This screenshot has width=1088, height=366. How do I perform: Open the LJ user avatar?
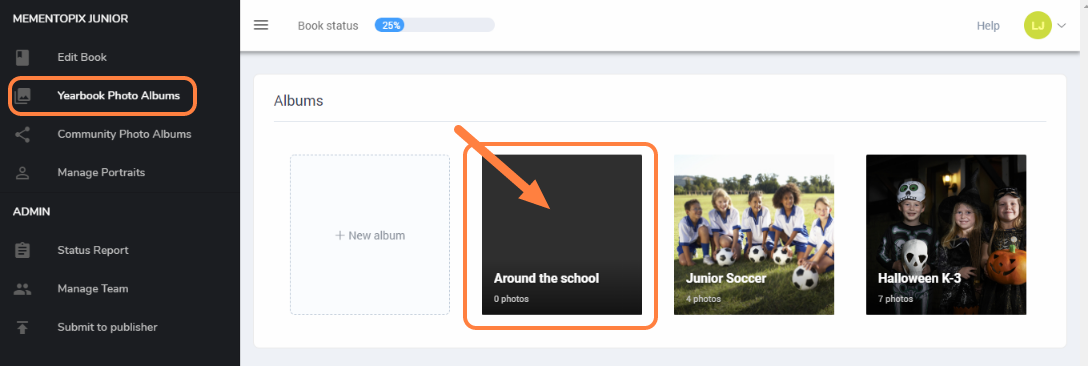click(1037, 26)
